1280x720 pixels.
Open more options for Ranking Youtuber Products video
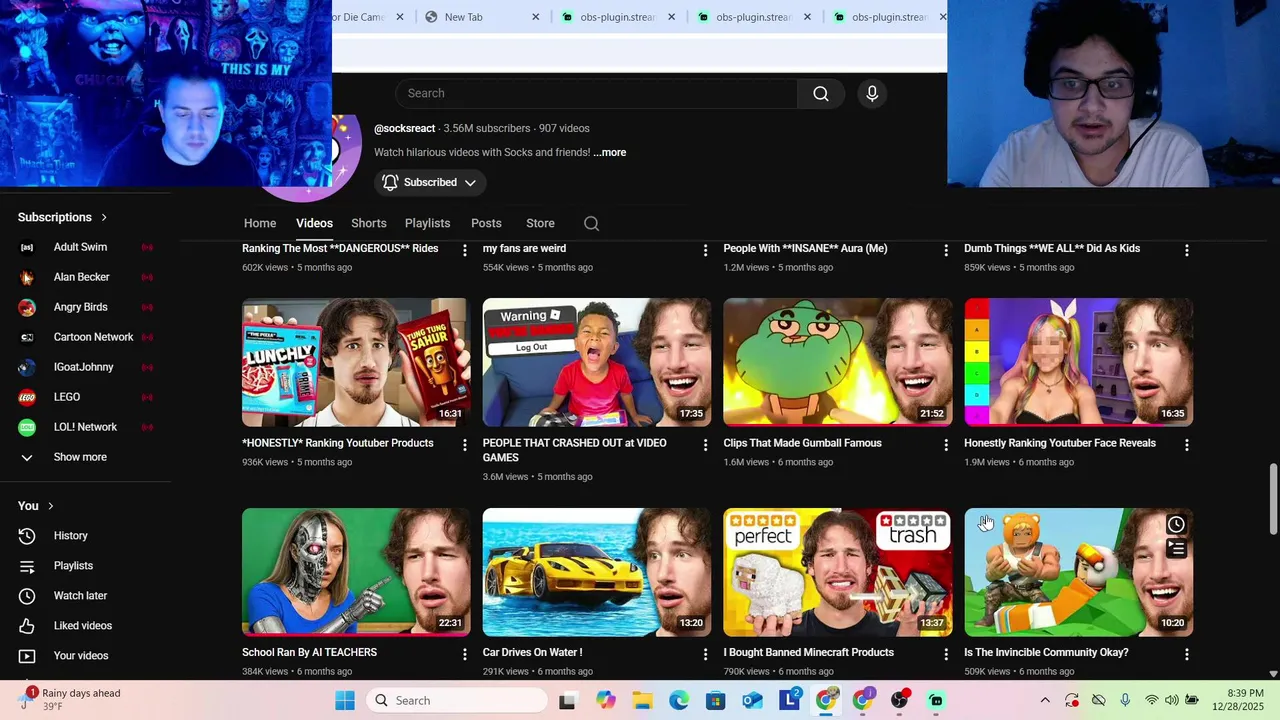pos(464,445)
